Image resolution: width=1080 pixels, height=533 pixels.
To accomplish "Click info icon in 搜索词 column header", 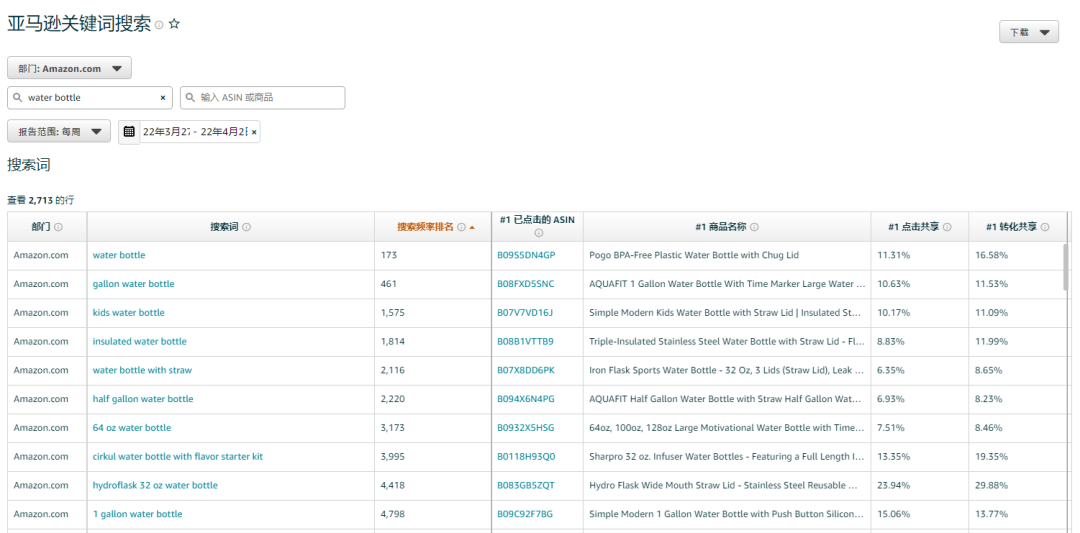I will coord(247,227).
